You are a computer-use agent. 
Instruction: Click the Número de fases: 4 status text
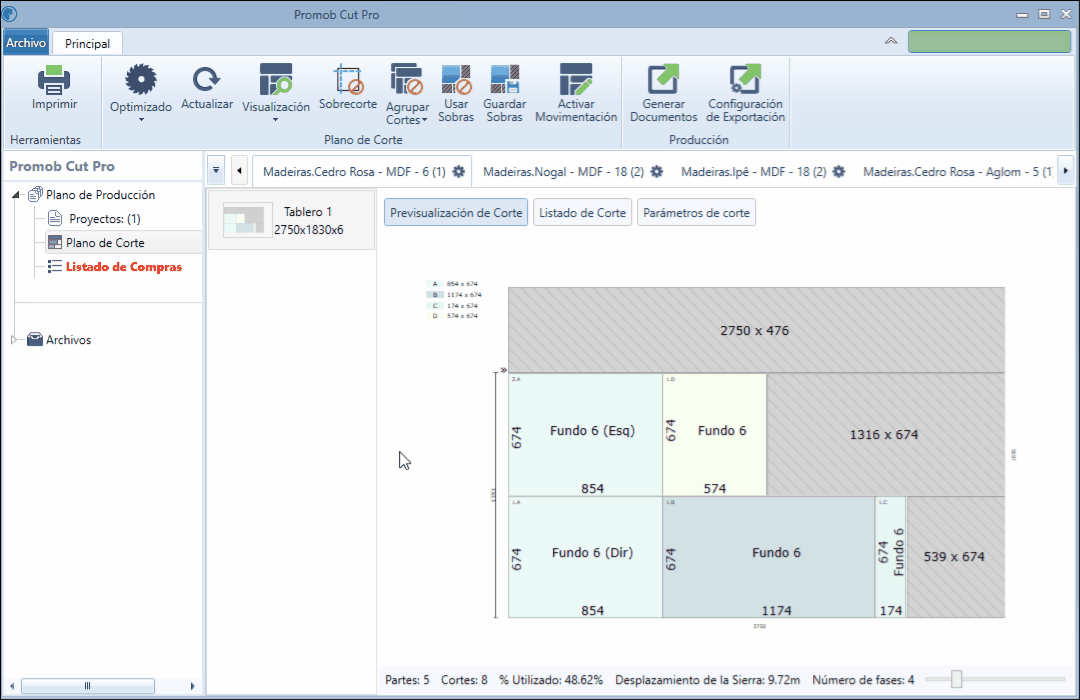tap(863, 680)
